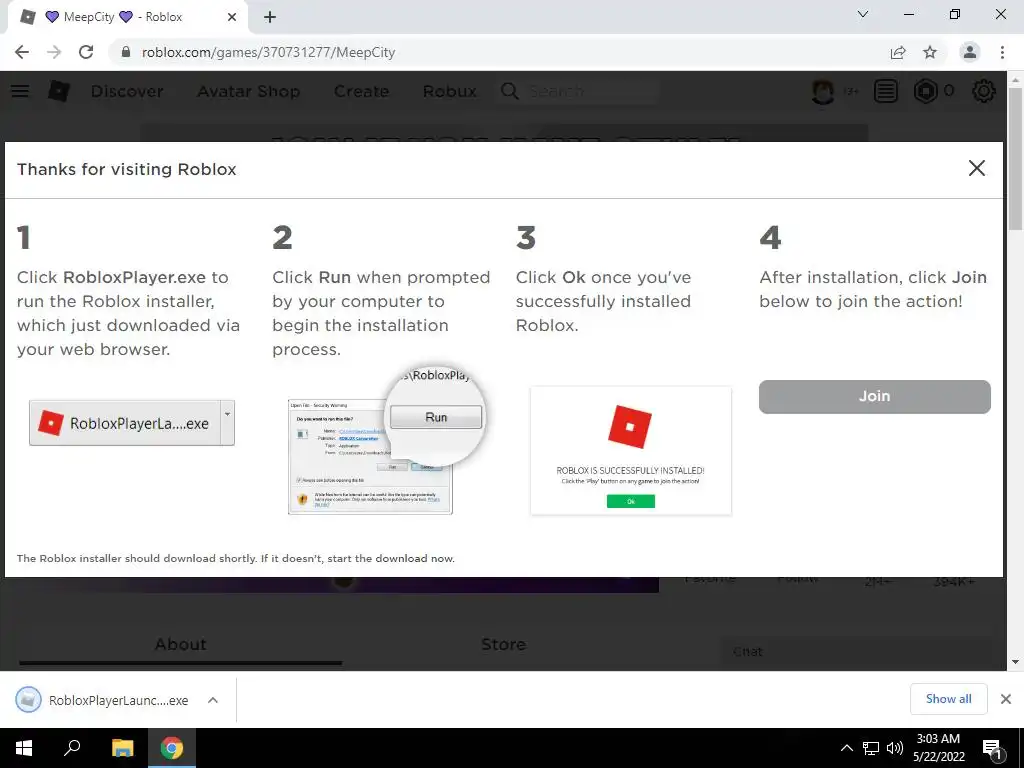Click the address bar URL
The height and width of the screenshot is (768, 1024).
268,52
